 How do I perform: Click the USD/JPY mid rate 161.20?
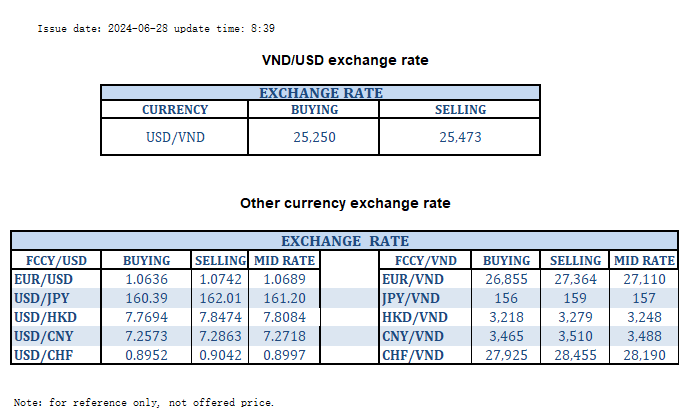[x=284, y=298]
